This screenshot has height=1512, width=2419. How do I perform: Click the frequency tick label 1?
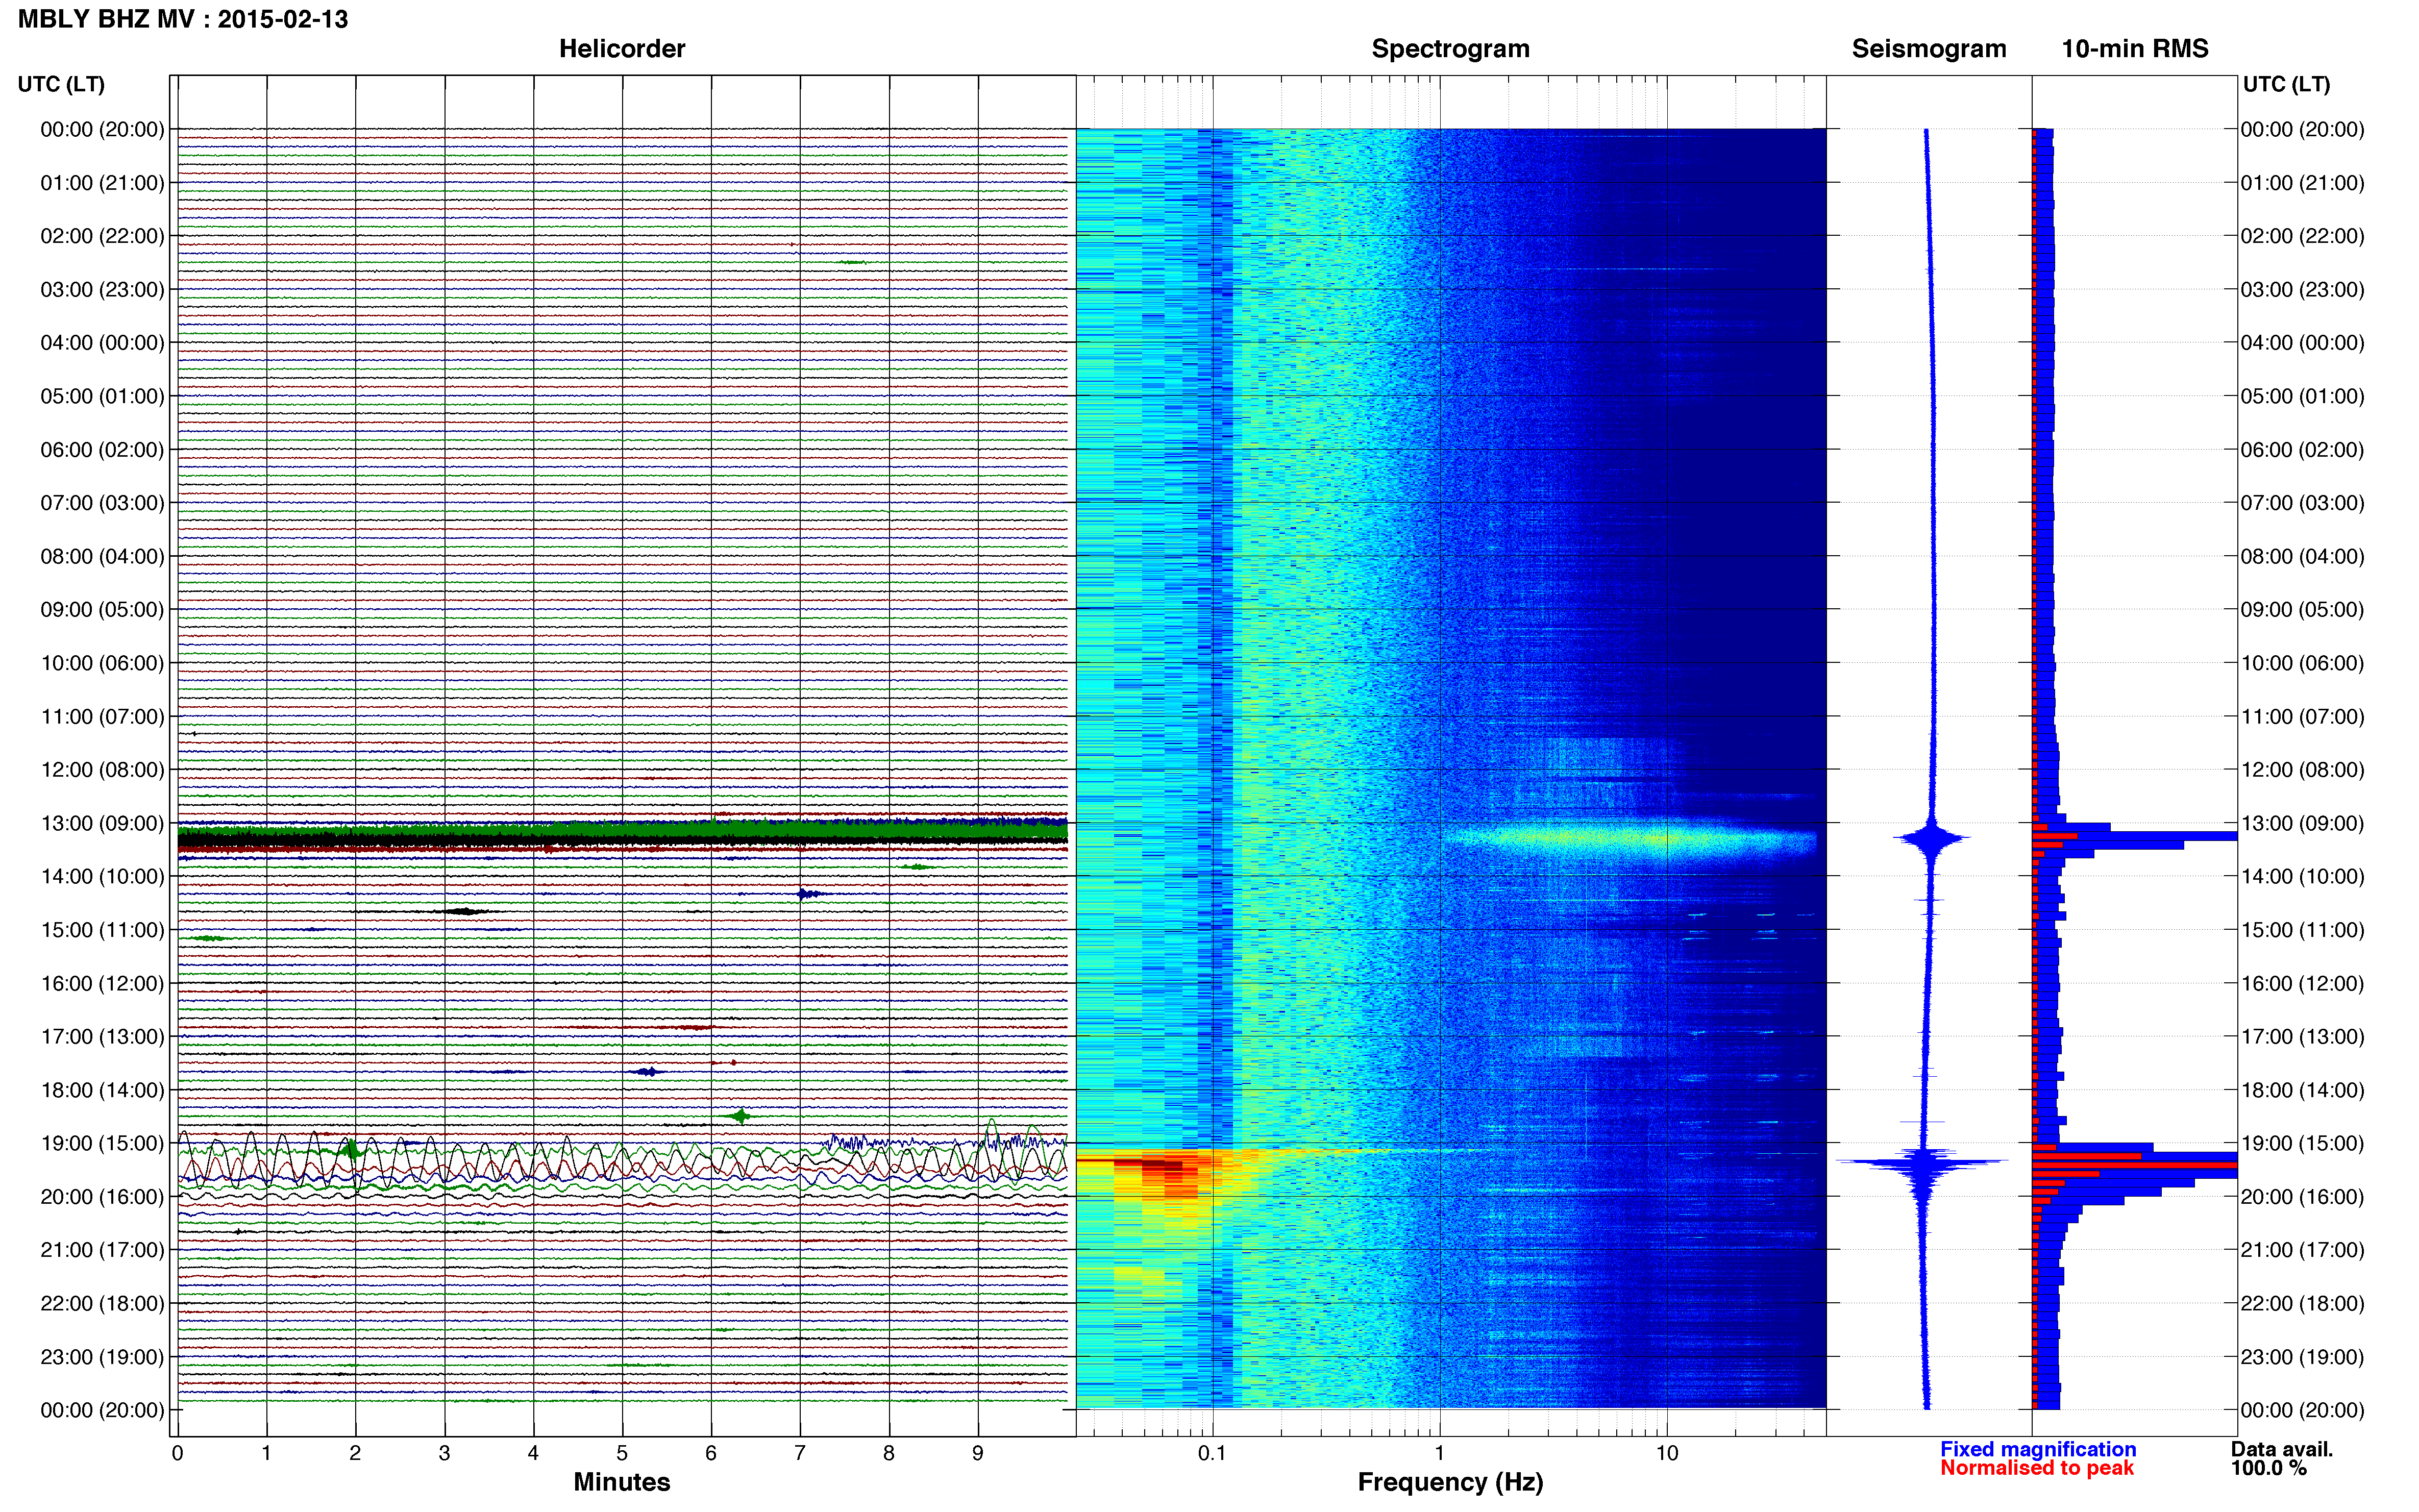tap(1439, 1453)
